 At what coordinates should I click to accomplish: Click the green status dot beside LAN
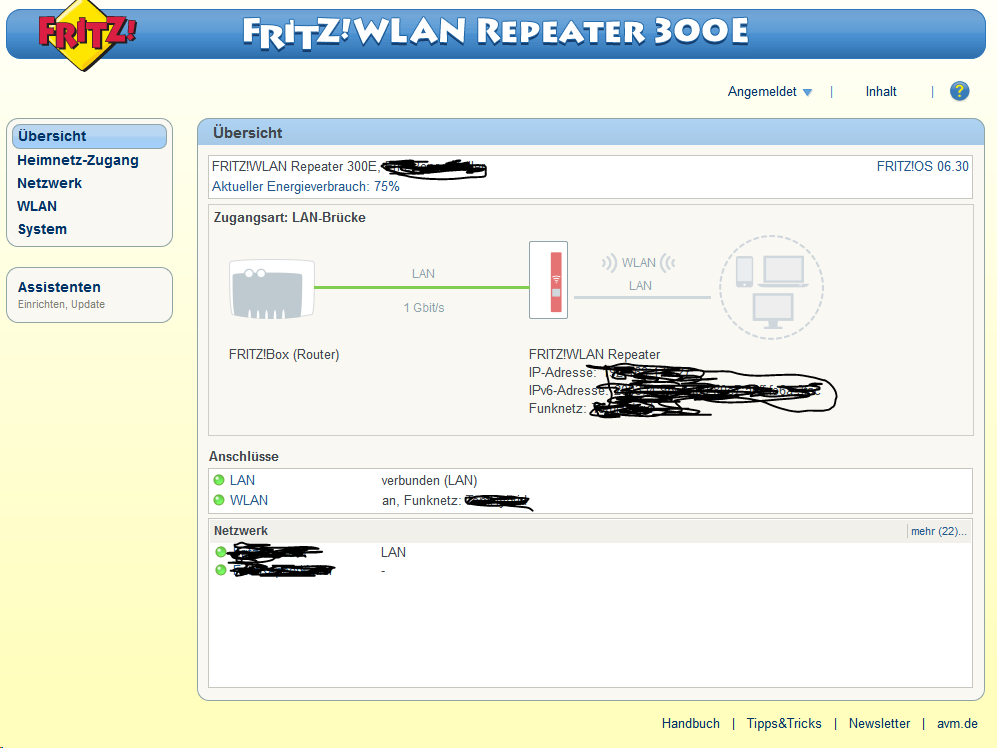coord(219,480)
